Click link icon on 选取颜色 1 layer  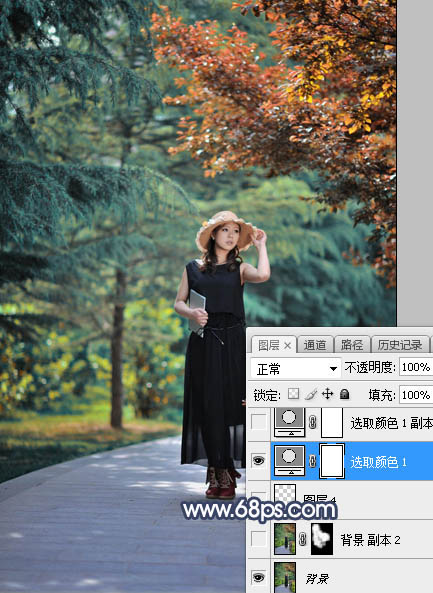point(313,461)
